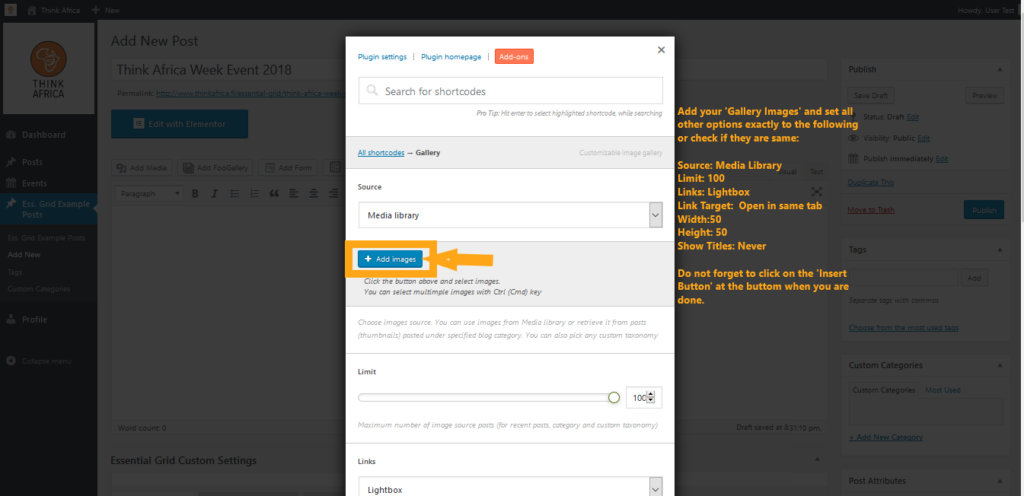Viewport: 1024px width, 496px height.
Task: Toggle Italic in the editor toolbar
Action: click(x=214, y=194)
